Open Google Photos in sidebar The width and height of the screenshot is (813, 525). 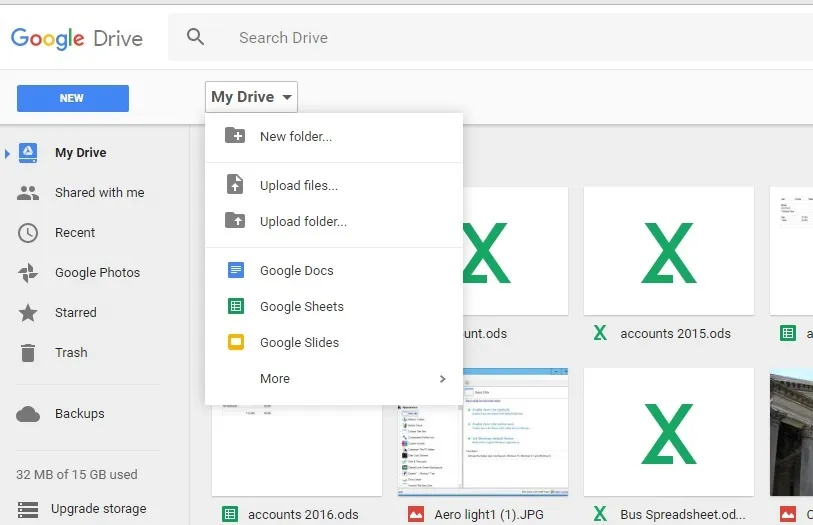pos(97,273)
